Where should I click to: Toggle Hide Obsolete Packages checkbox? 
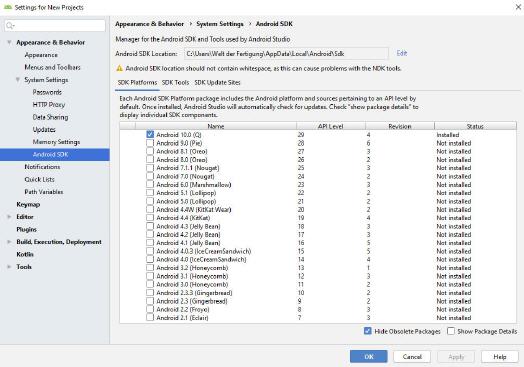tap(368, 331)
